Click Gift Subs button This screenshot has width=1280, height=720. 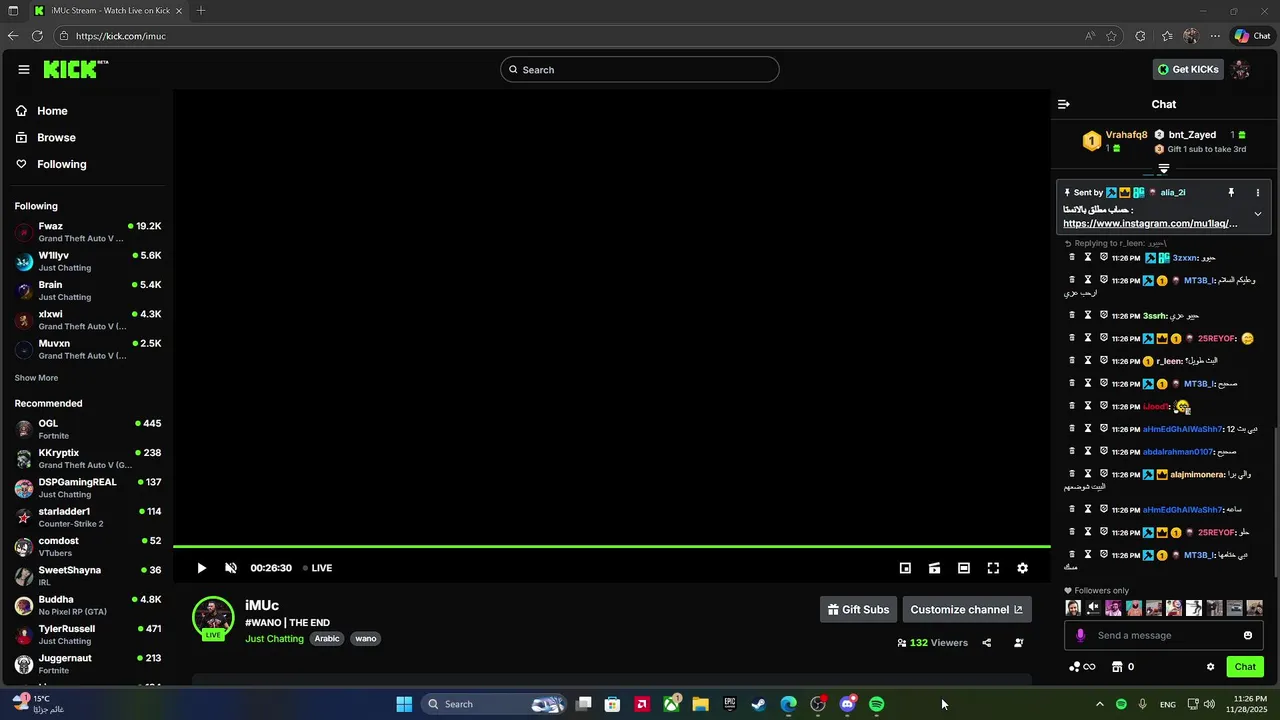coord(858,609)
